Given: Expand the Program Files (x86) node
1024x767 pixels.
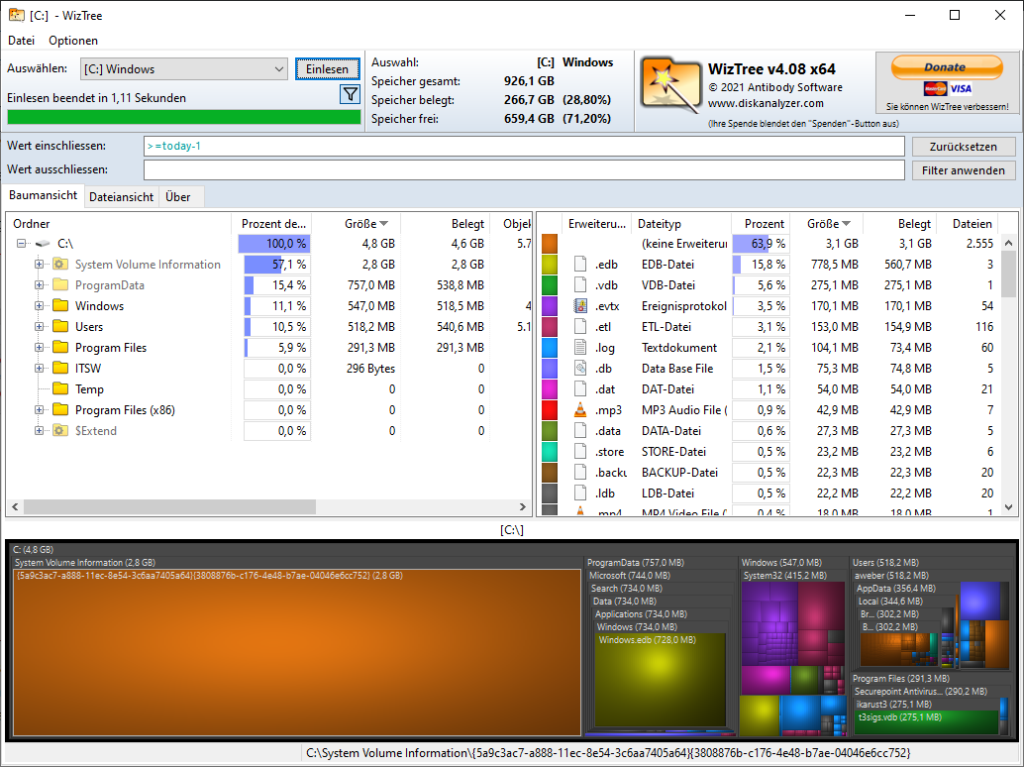Looking at the screenshot, I should (39, 410).
